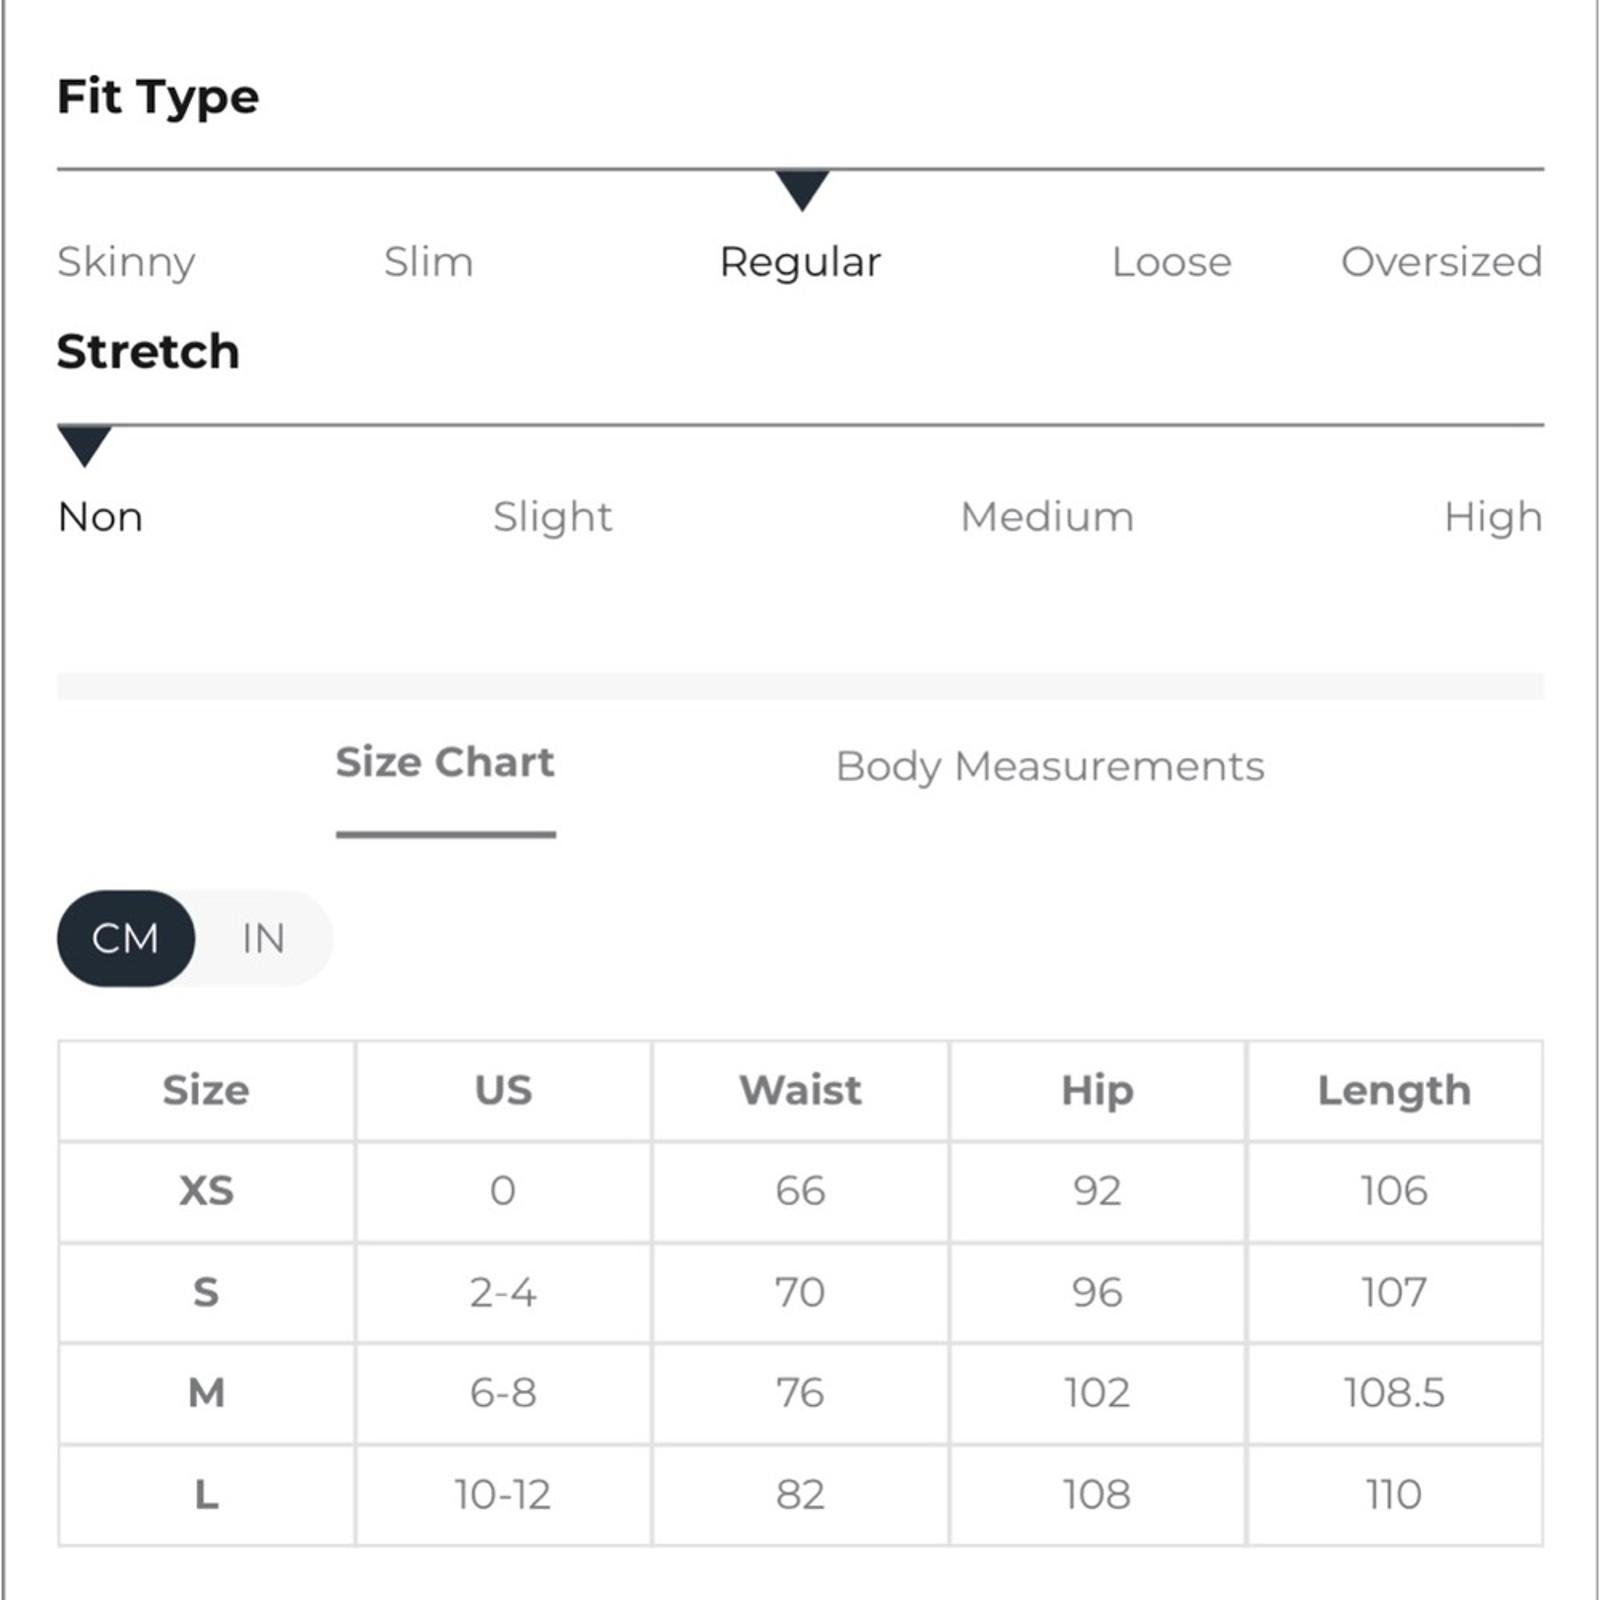Image resolution: width=1600 pixels, height=1600 pixels.
Task: Click the Length column header
Action: click(1394, 1090)
